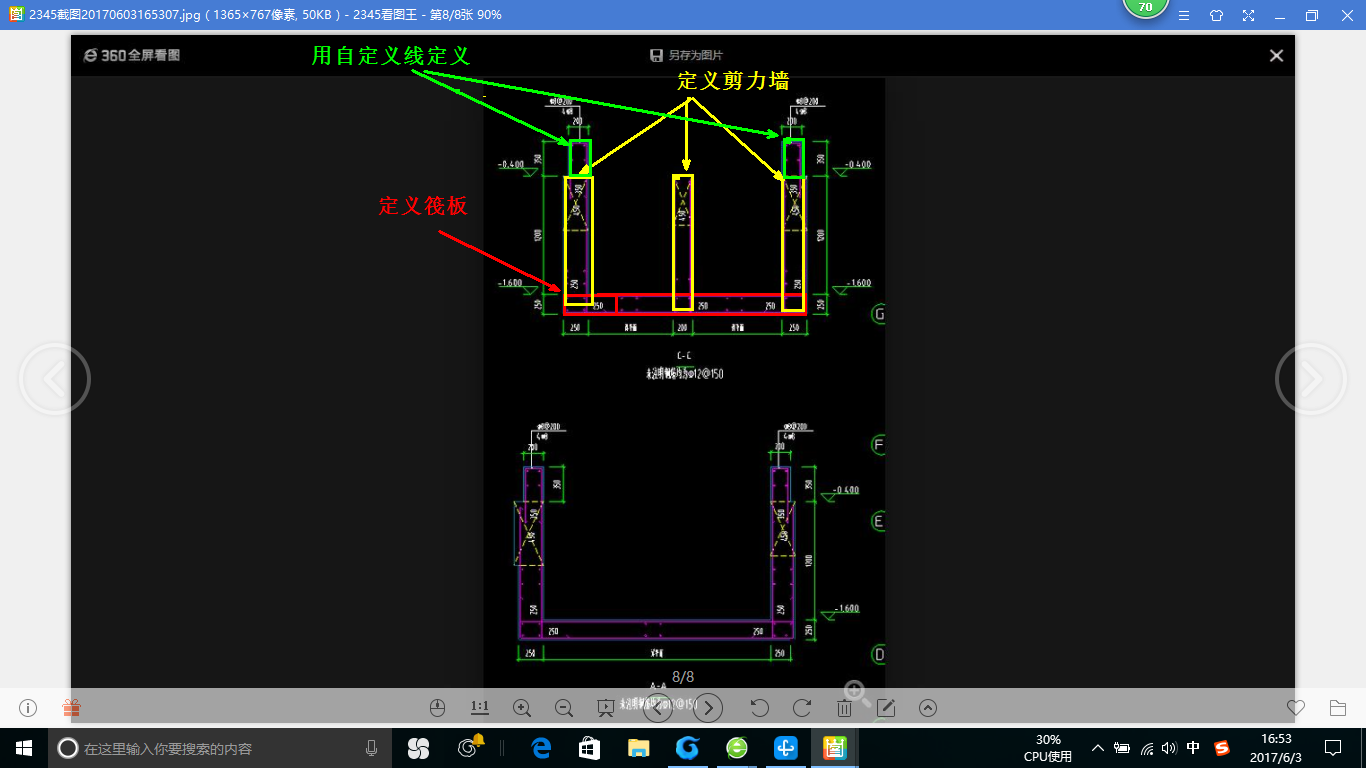Open the image information panel
Screen dimensions: 1366x768
click(28, 708)
